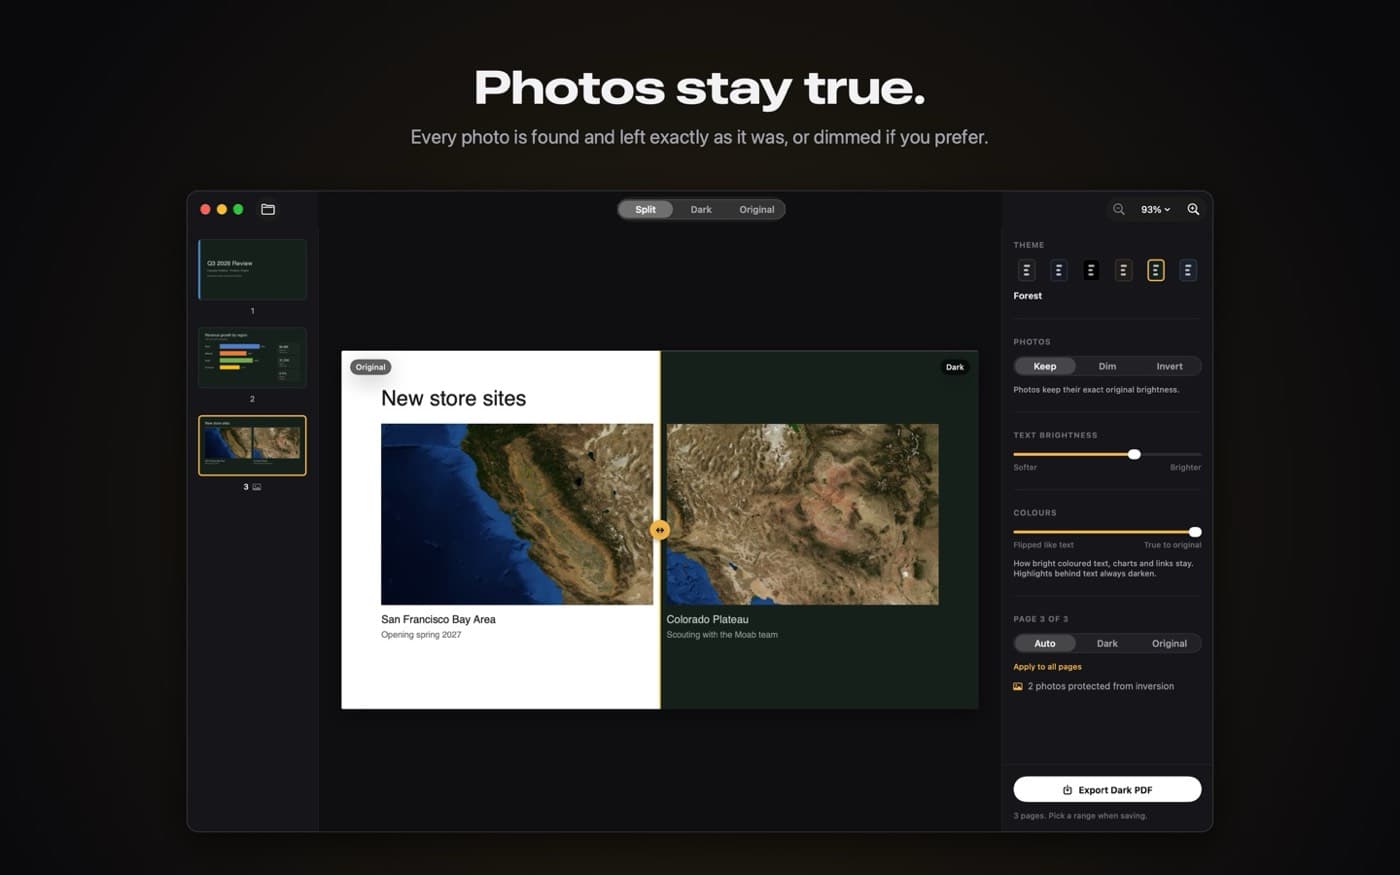This screenshot has height=875, width=1400.
Task: Open the 93% zoom level dropdown
Action: pos(1155,210)
